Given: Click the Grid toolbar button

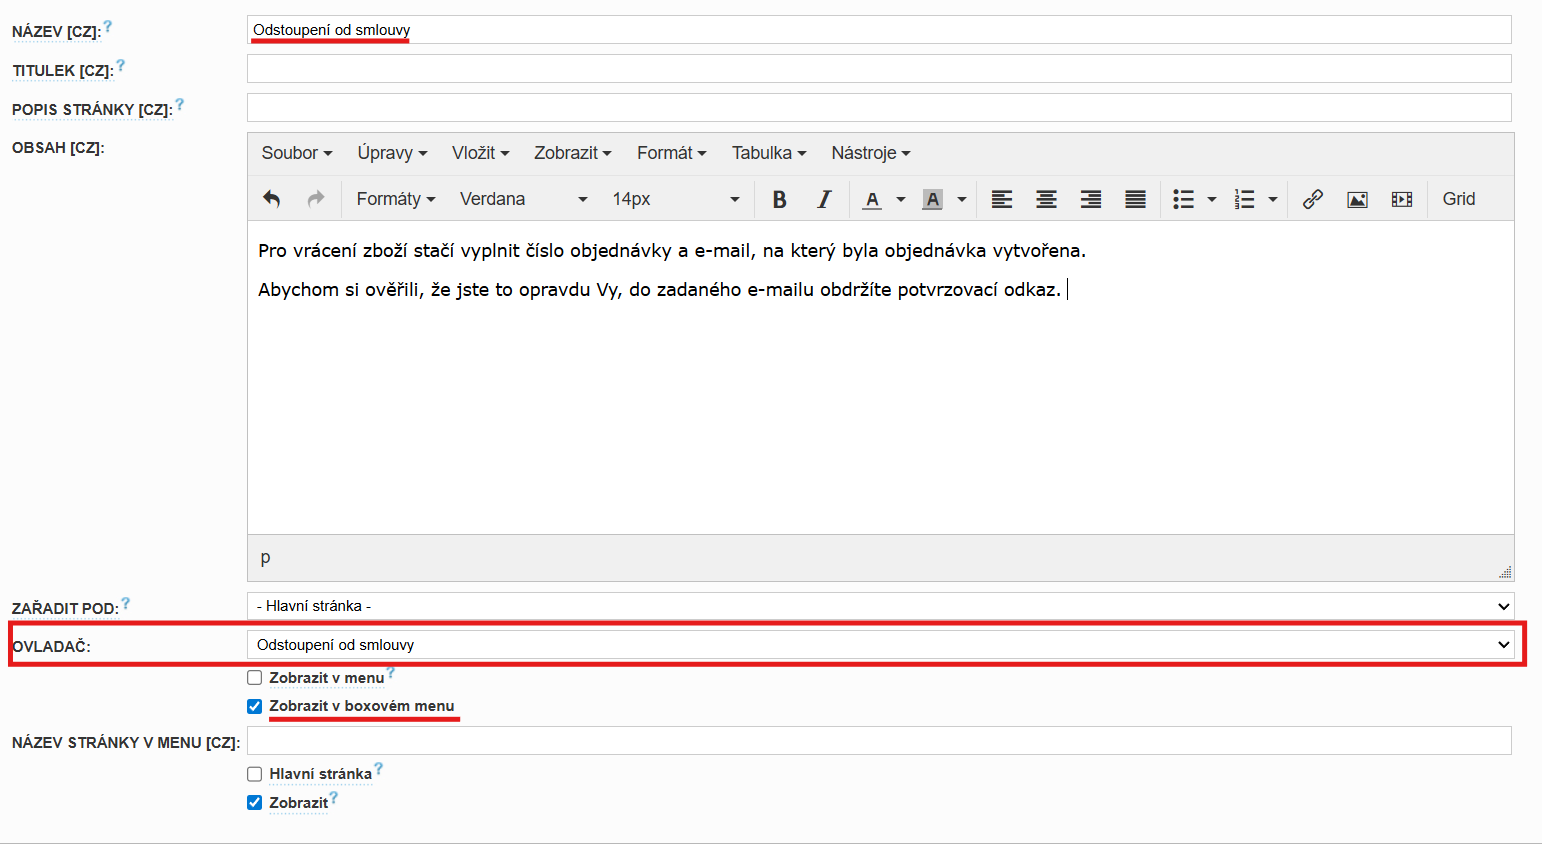Looking at the screenshot, I should tap(1459, 199).
